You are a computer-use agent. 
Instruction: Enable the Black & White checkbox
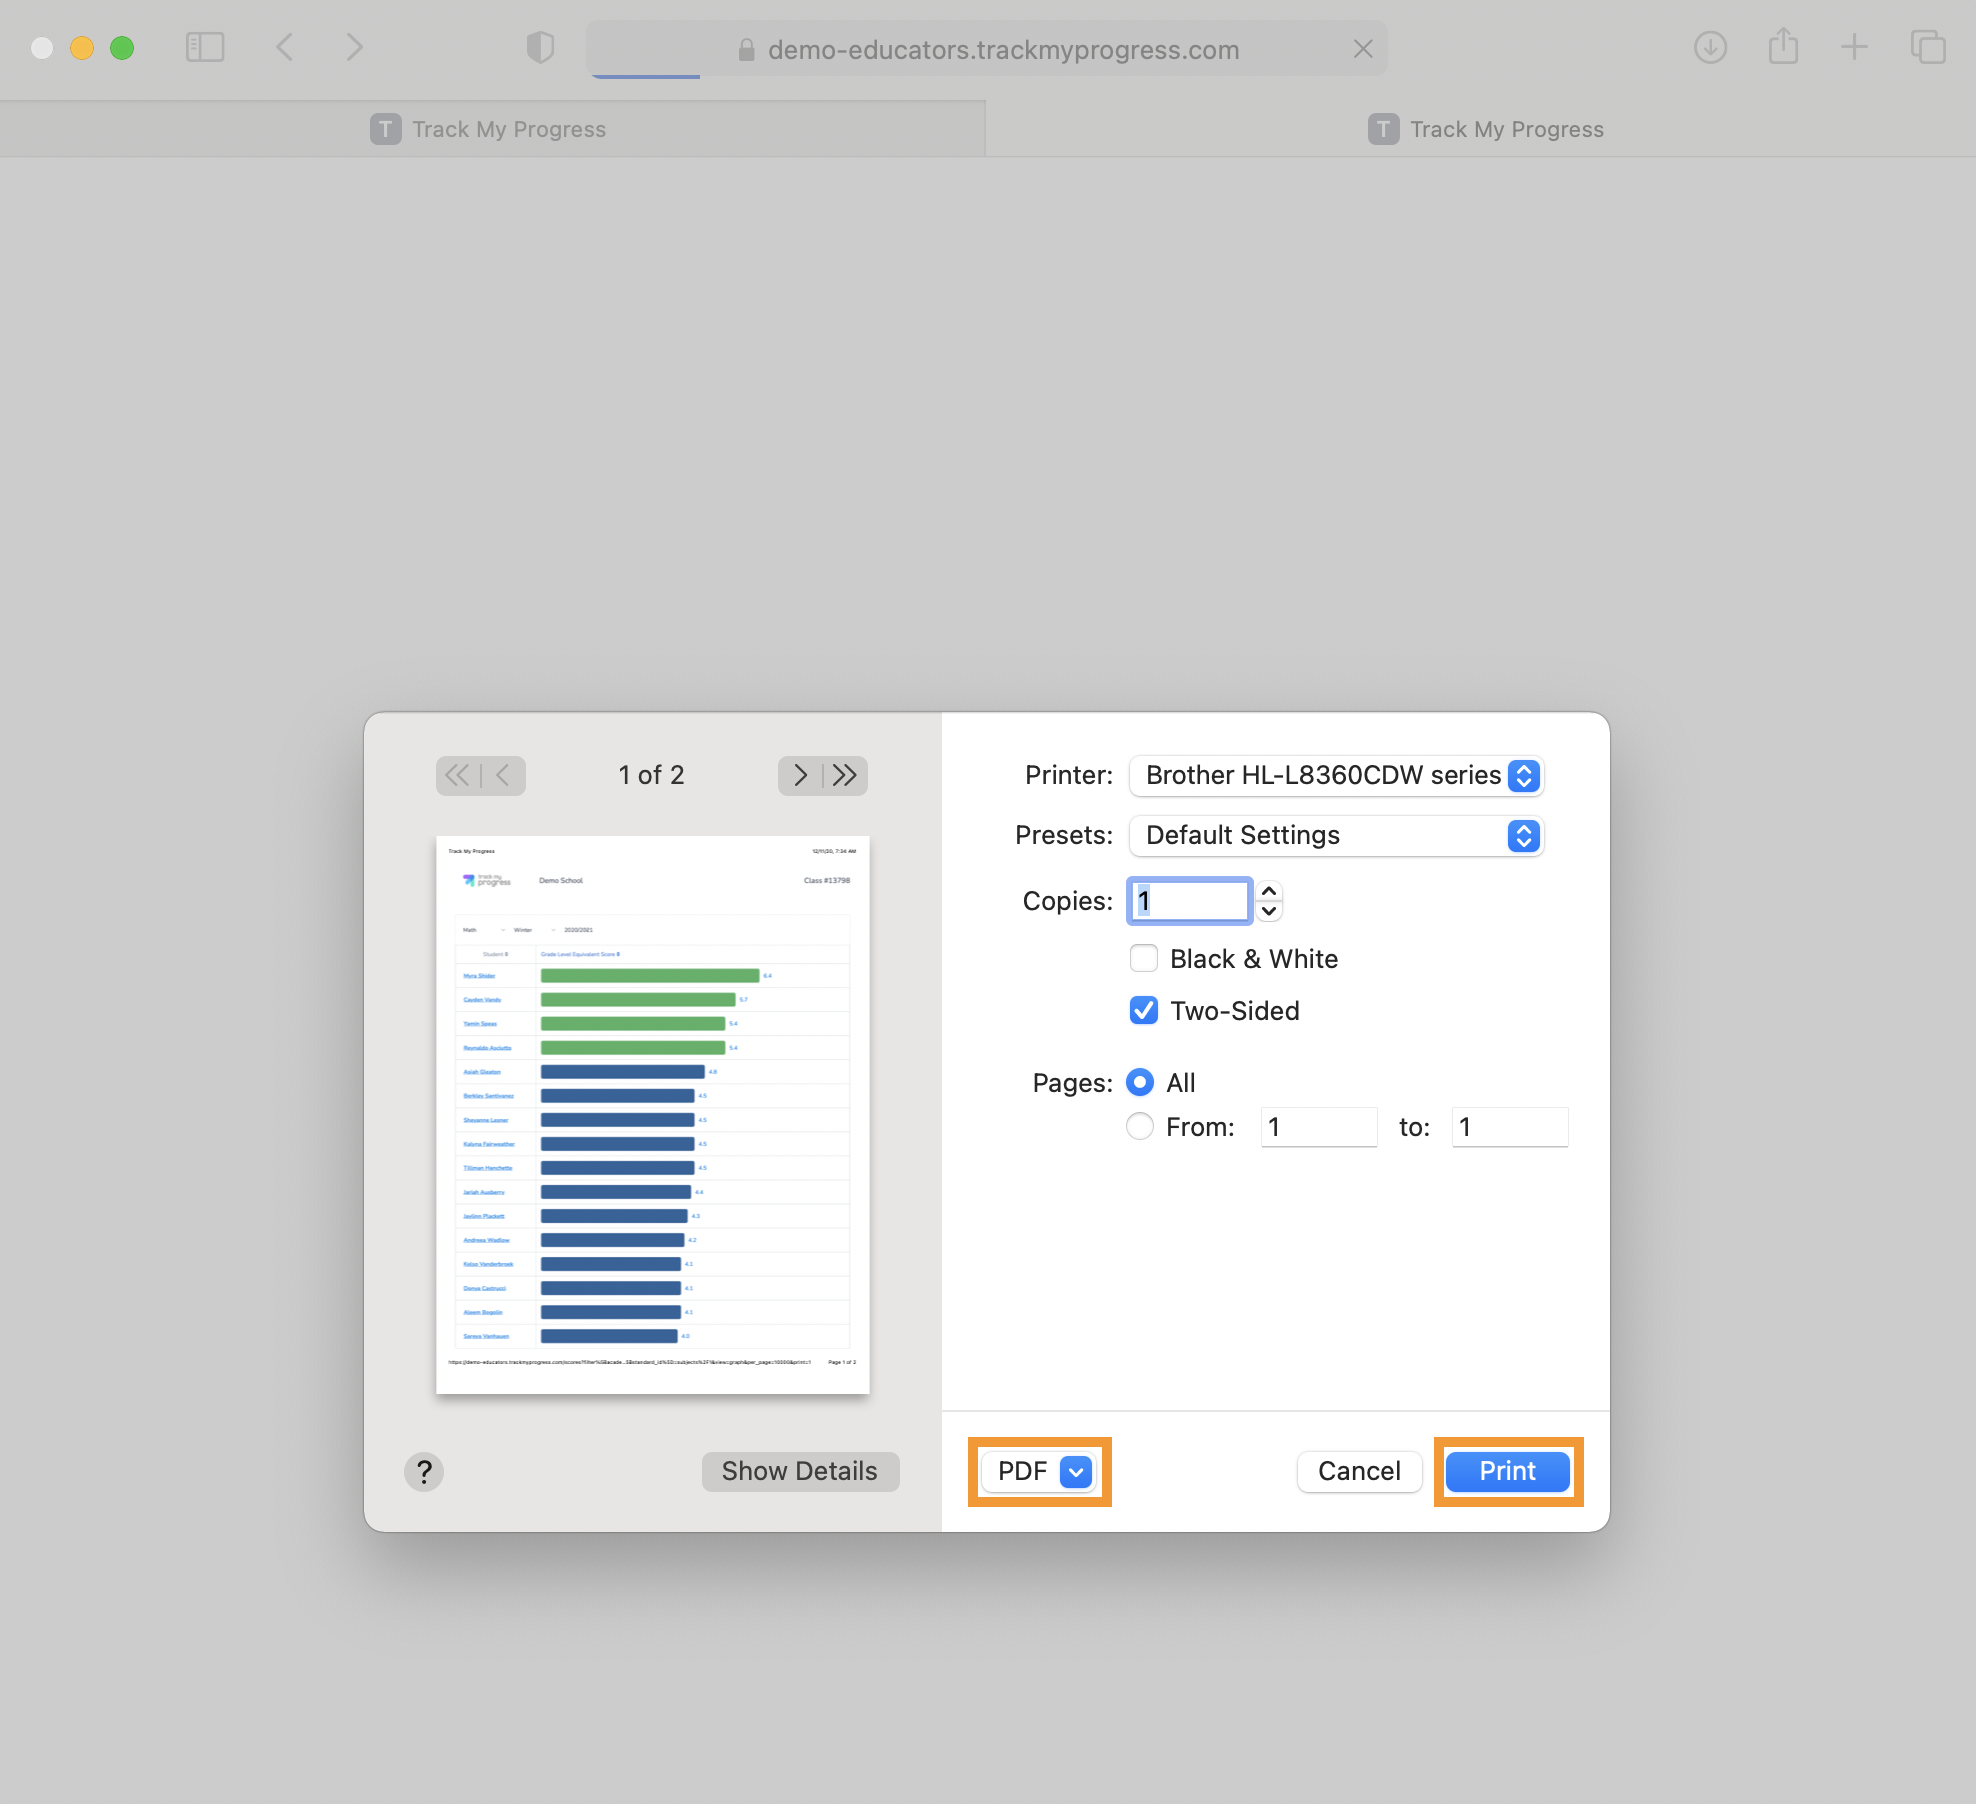tap(1144, 958)
